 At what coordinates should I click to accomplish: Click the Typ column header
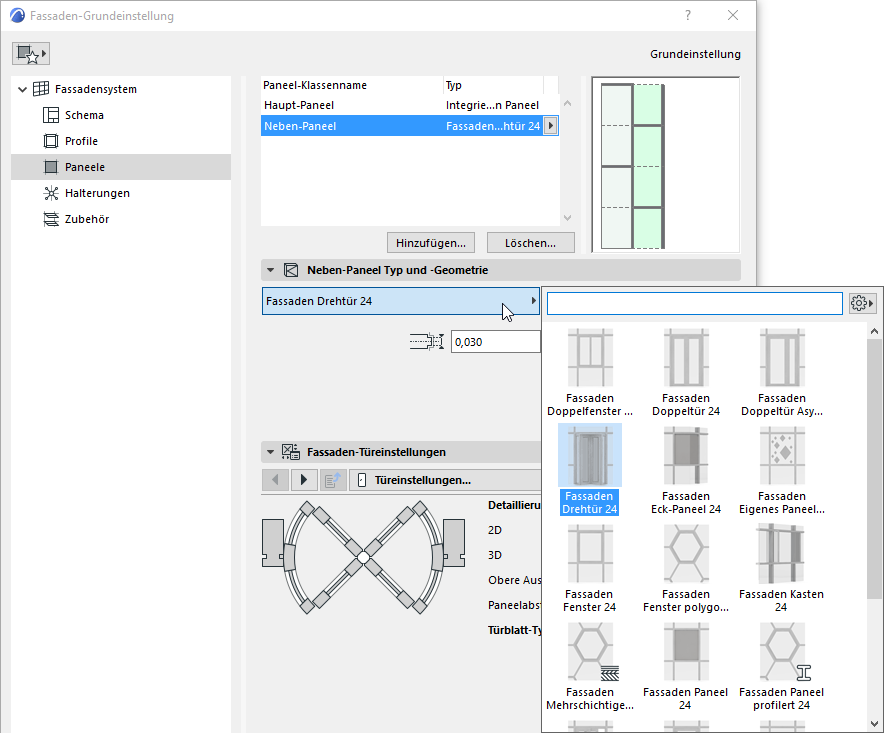(x=493, y=85)
